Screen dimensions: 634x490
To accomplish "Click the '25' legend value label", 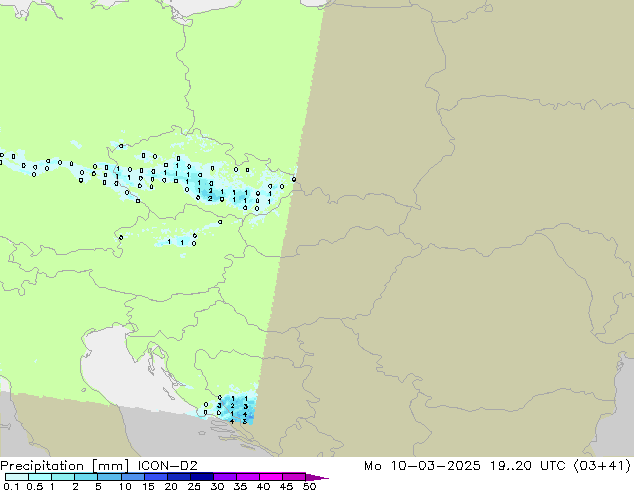I will (194, 486).
